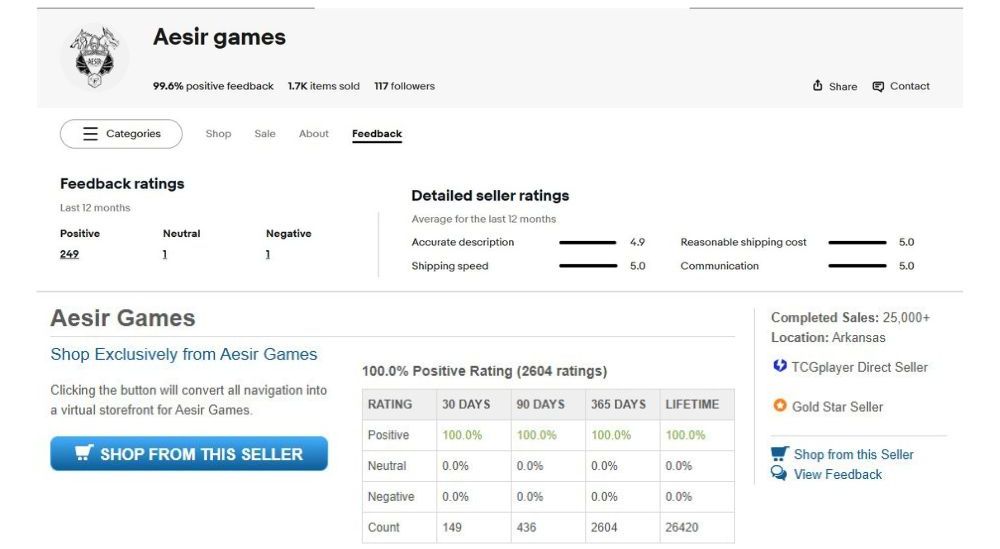The image size is (1000, 549).
Task: Click the '1.7K items sold' text
Action: coord(323,86)
